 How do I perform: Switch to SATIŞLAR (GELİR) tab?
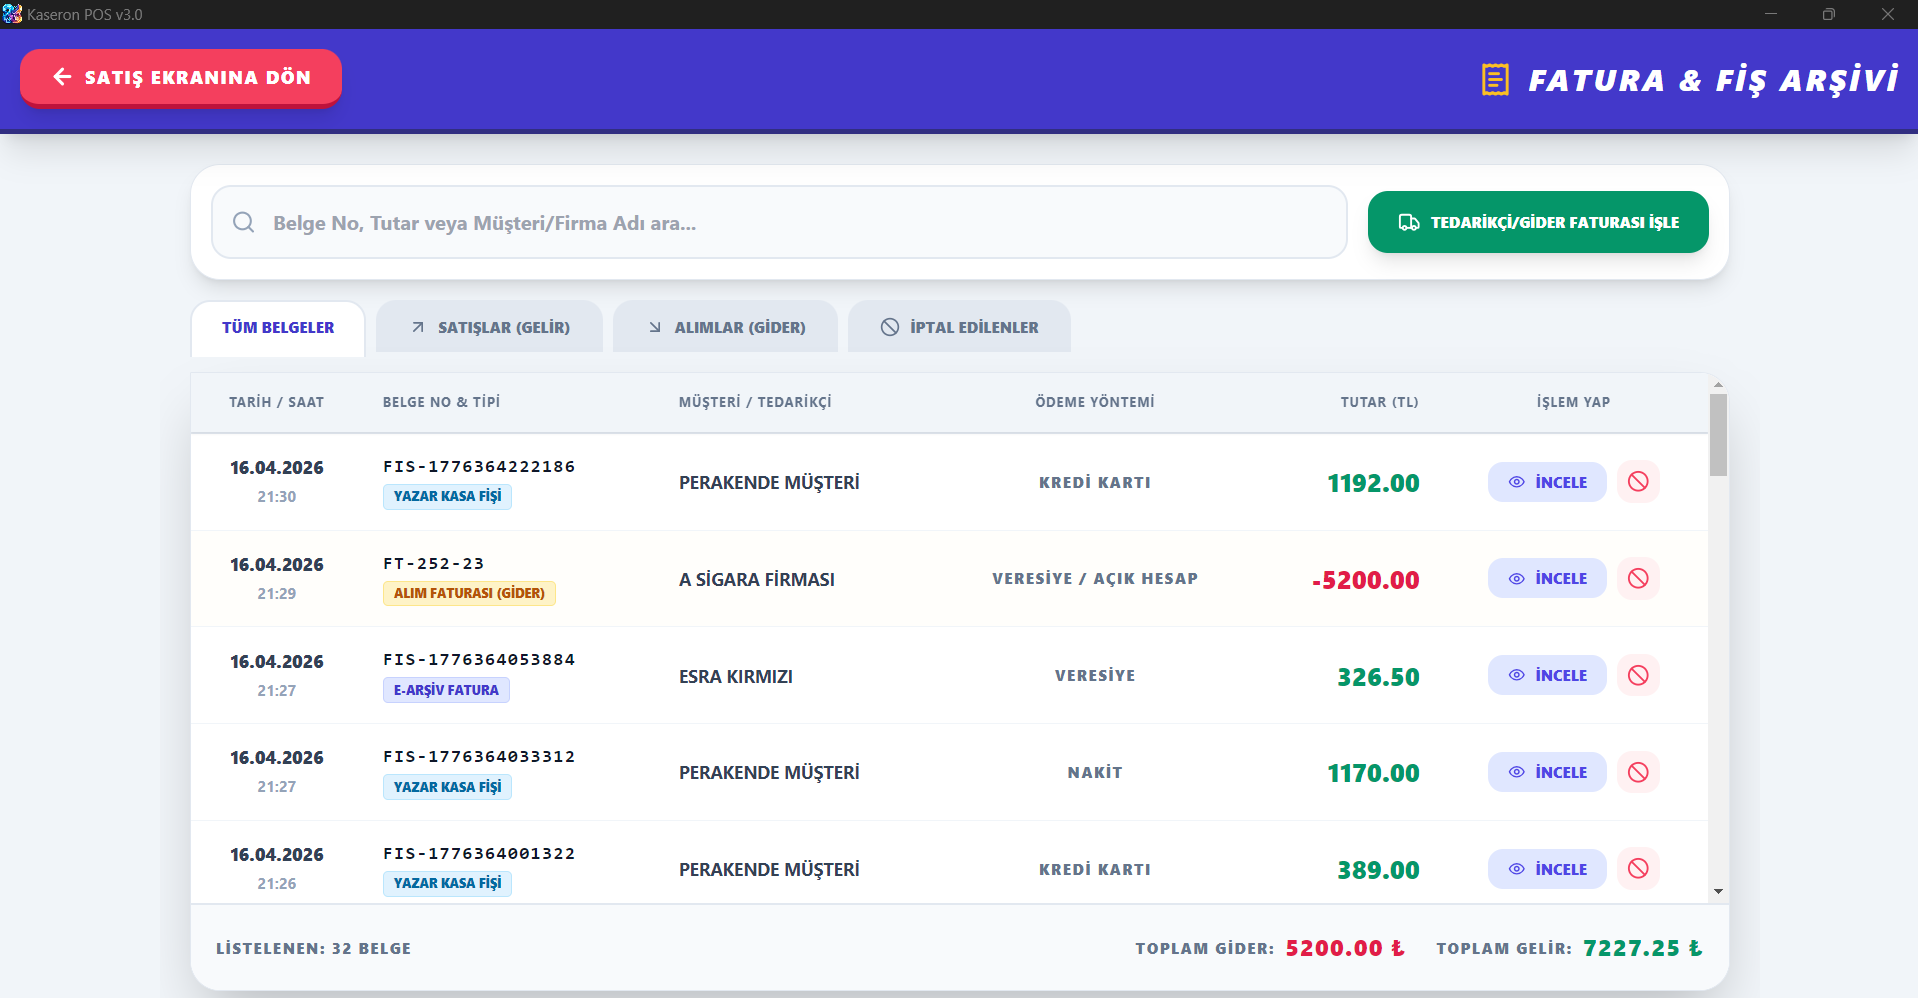(x=490, y=328)
